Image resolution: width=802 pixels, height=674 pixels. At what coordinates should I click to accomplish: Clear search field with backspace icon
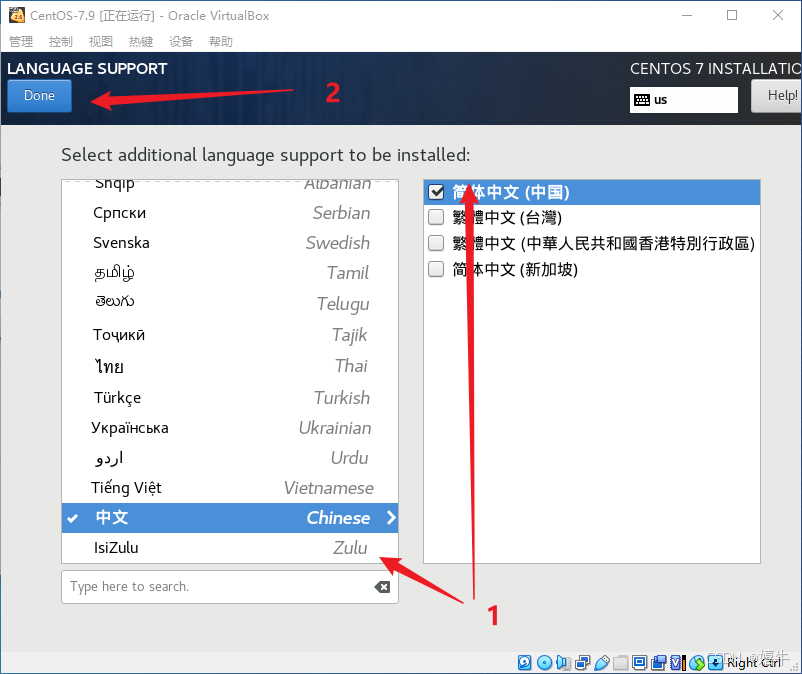[382, 587]
